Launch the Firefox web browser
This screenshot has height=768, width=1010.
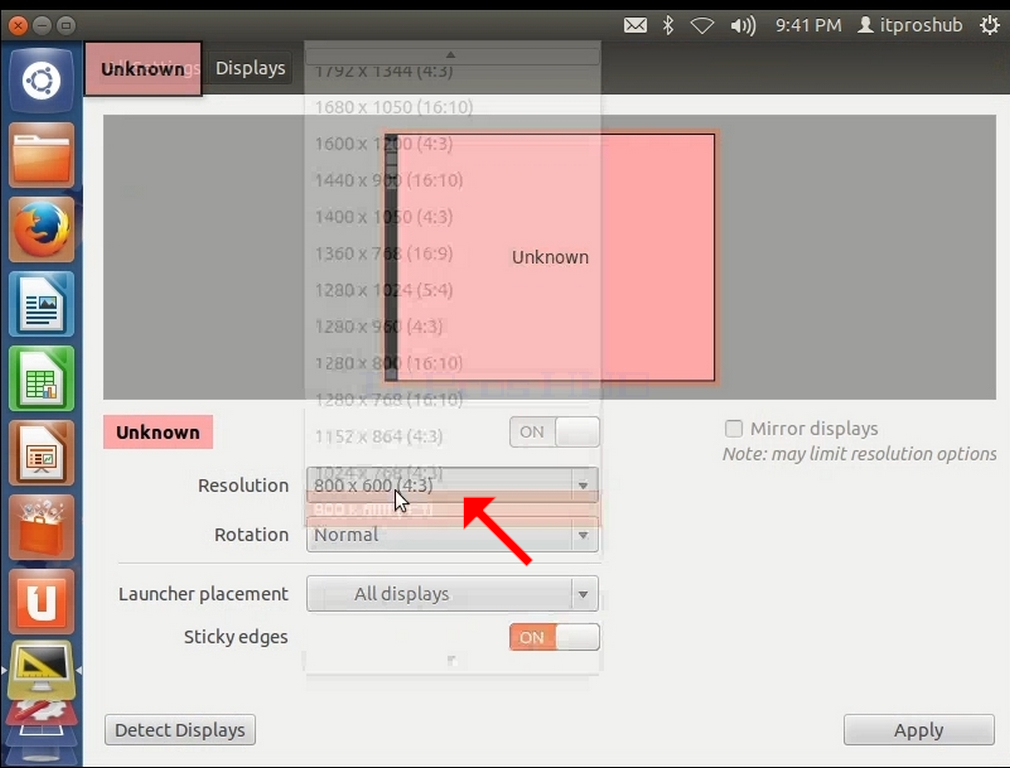41,230
